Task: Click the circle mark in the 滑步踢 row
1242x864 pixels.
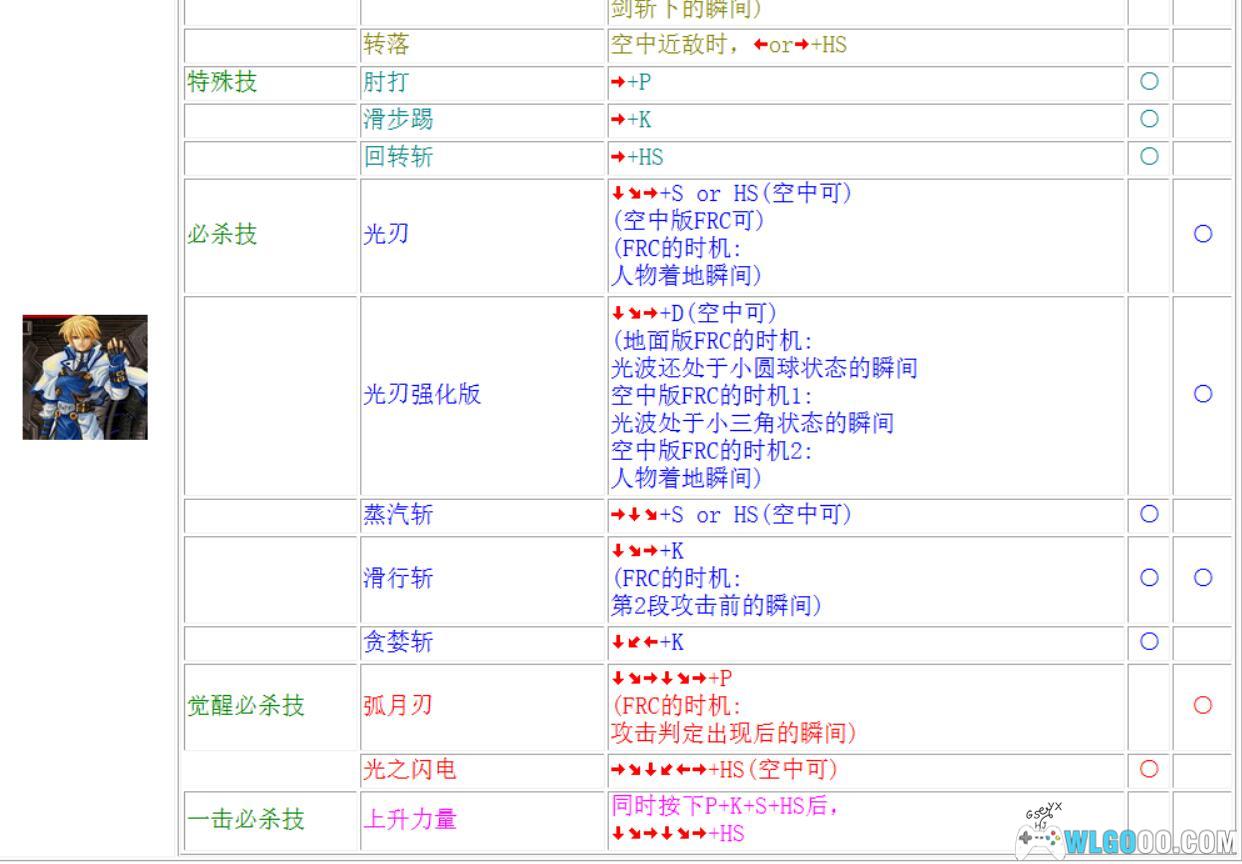Action: point(1149,119)
